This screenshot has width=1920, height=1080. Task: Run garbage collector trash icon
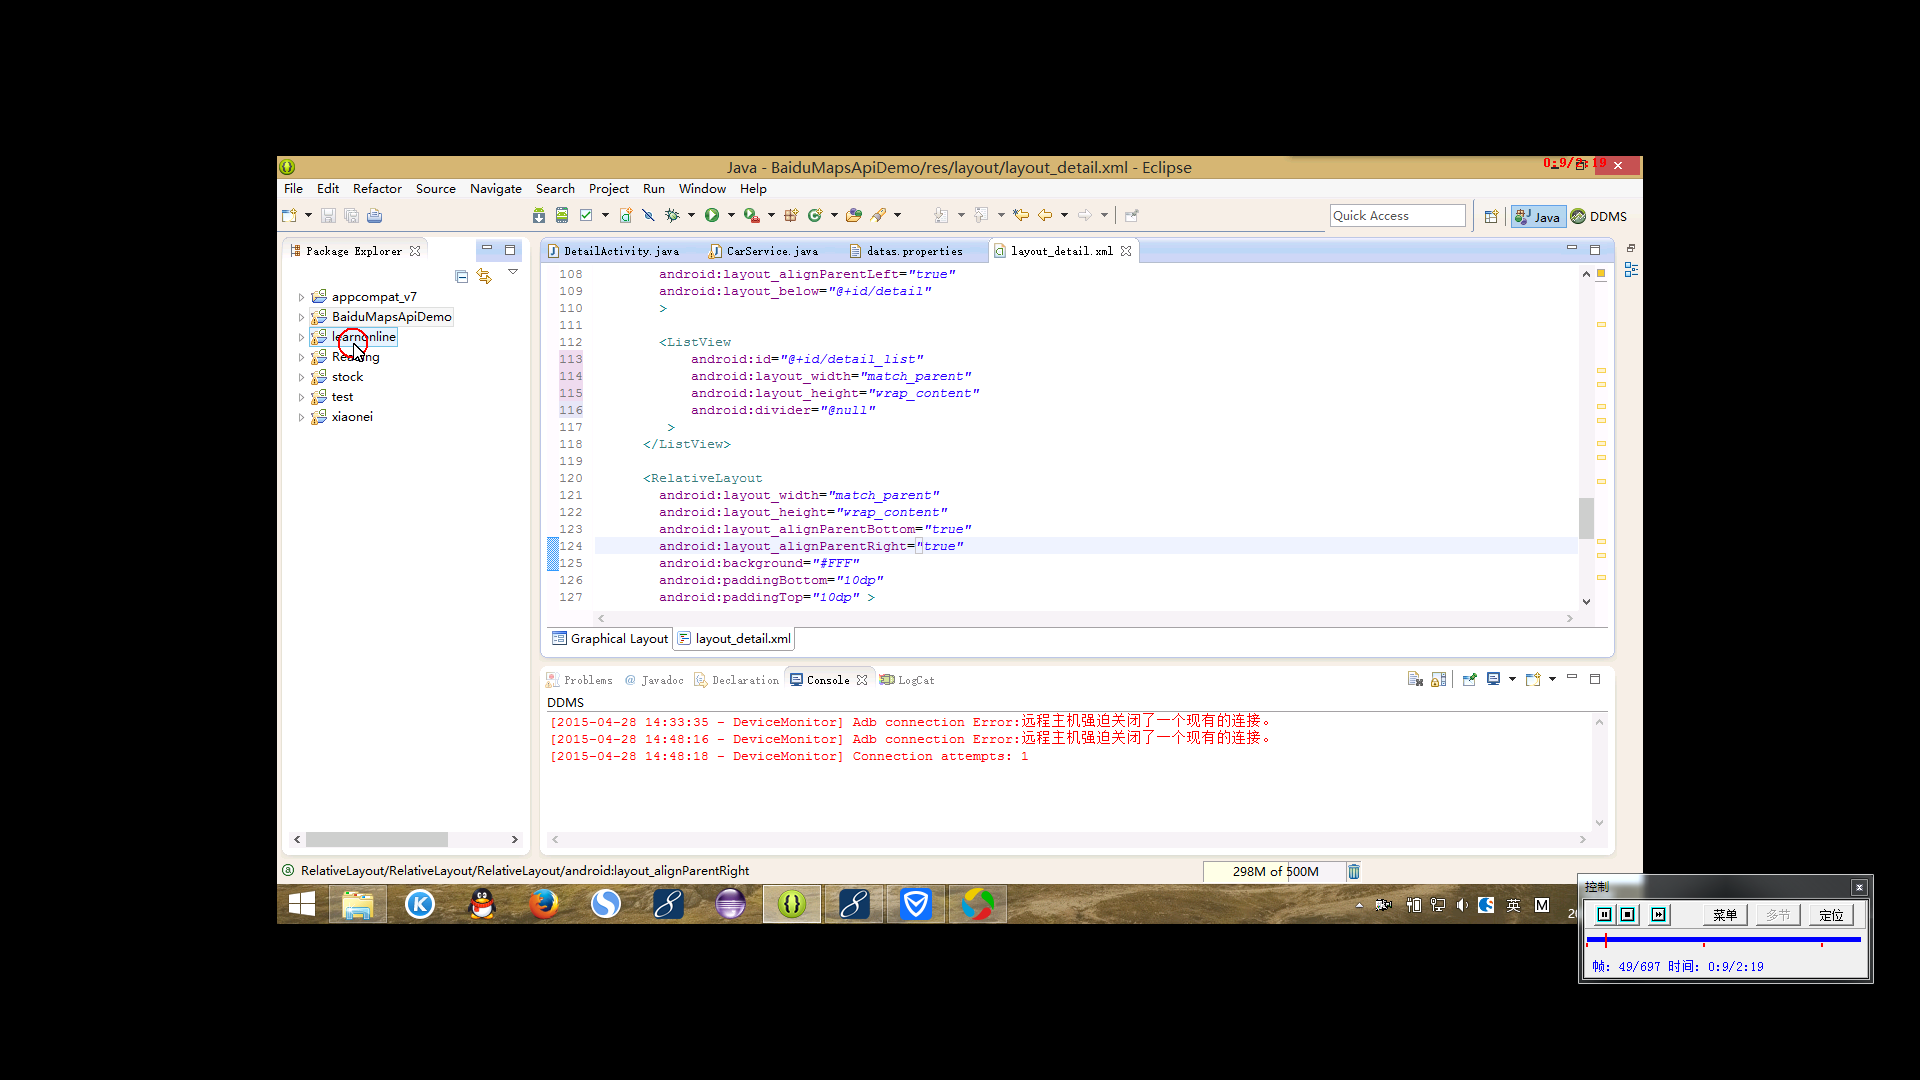pyautogui.click(x=1354, y=871)
